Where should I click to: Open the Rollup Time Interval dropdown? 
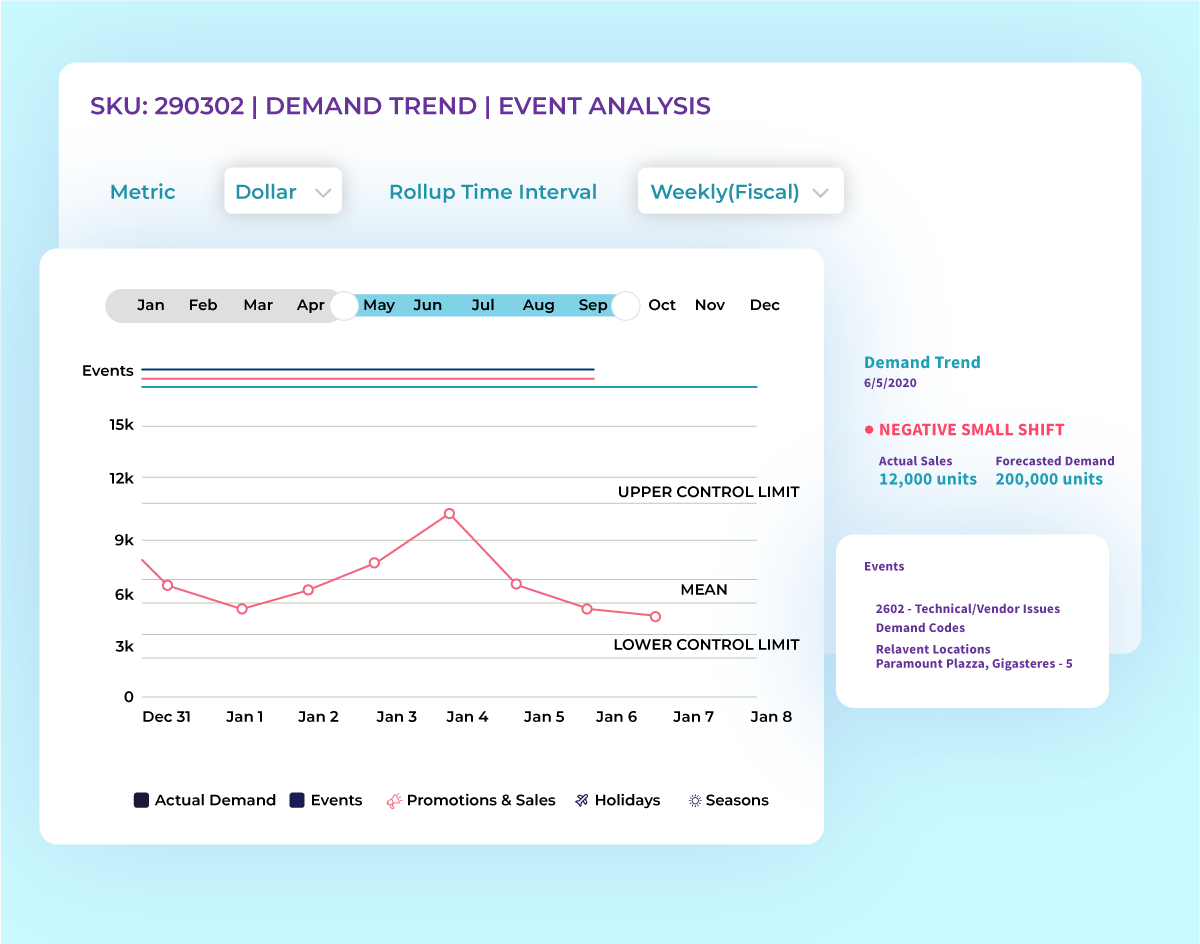[x=740, y=191]
